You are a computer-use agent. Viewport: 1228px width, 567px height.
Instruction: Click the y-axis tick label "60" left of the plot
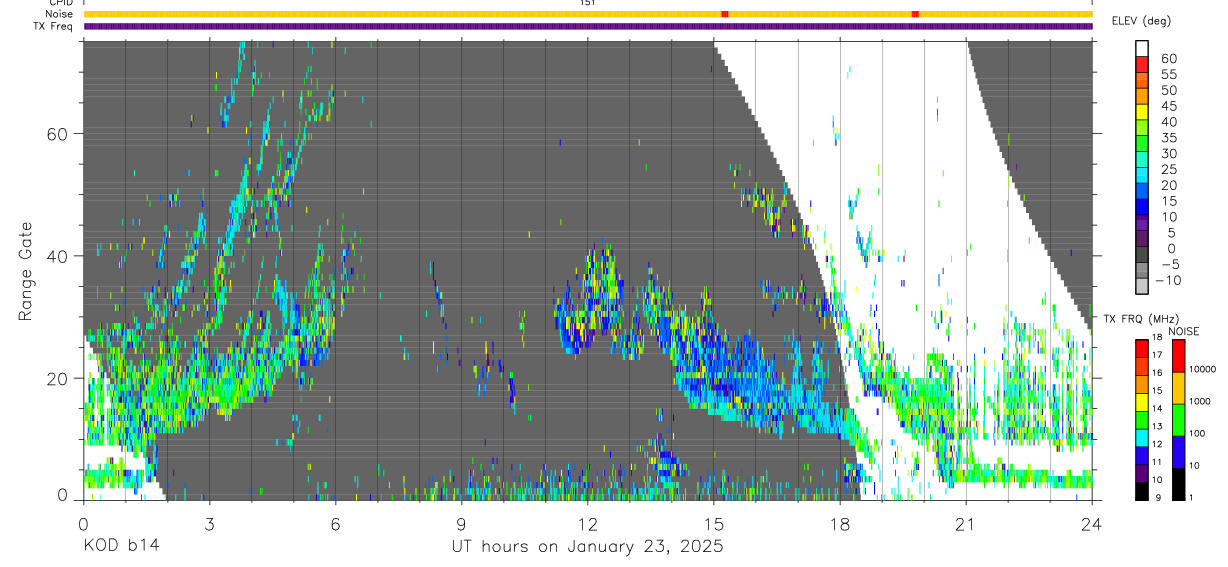(58, 134)
